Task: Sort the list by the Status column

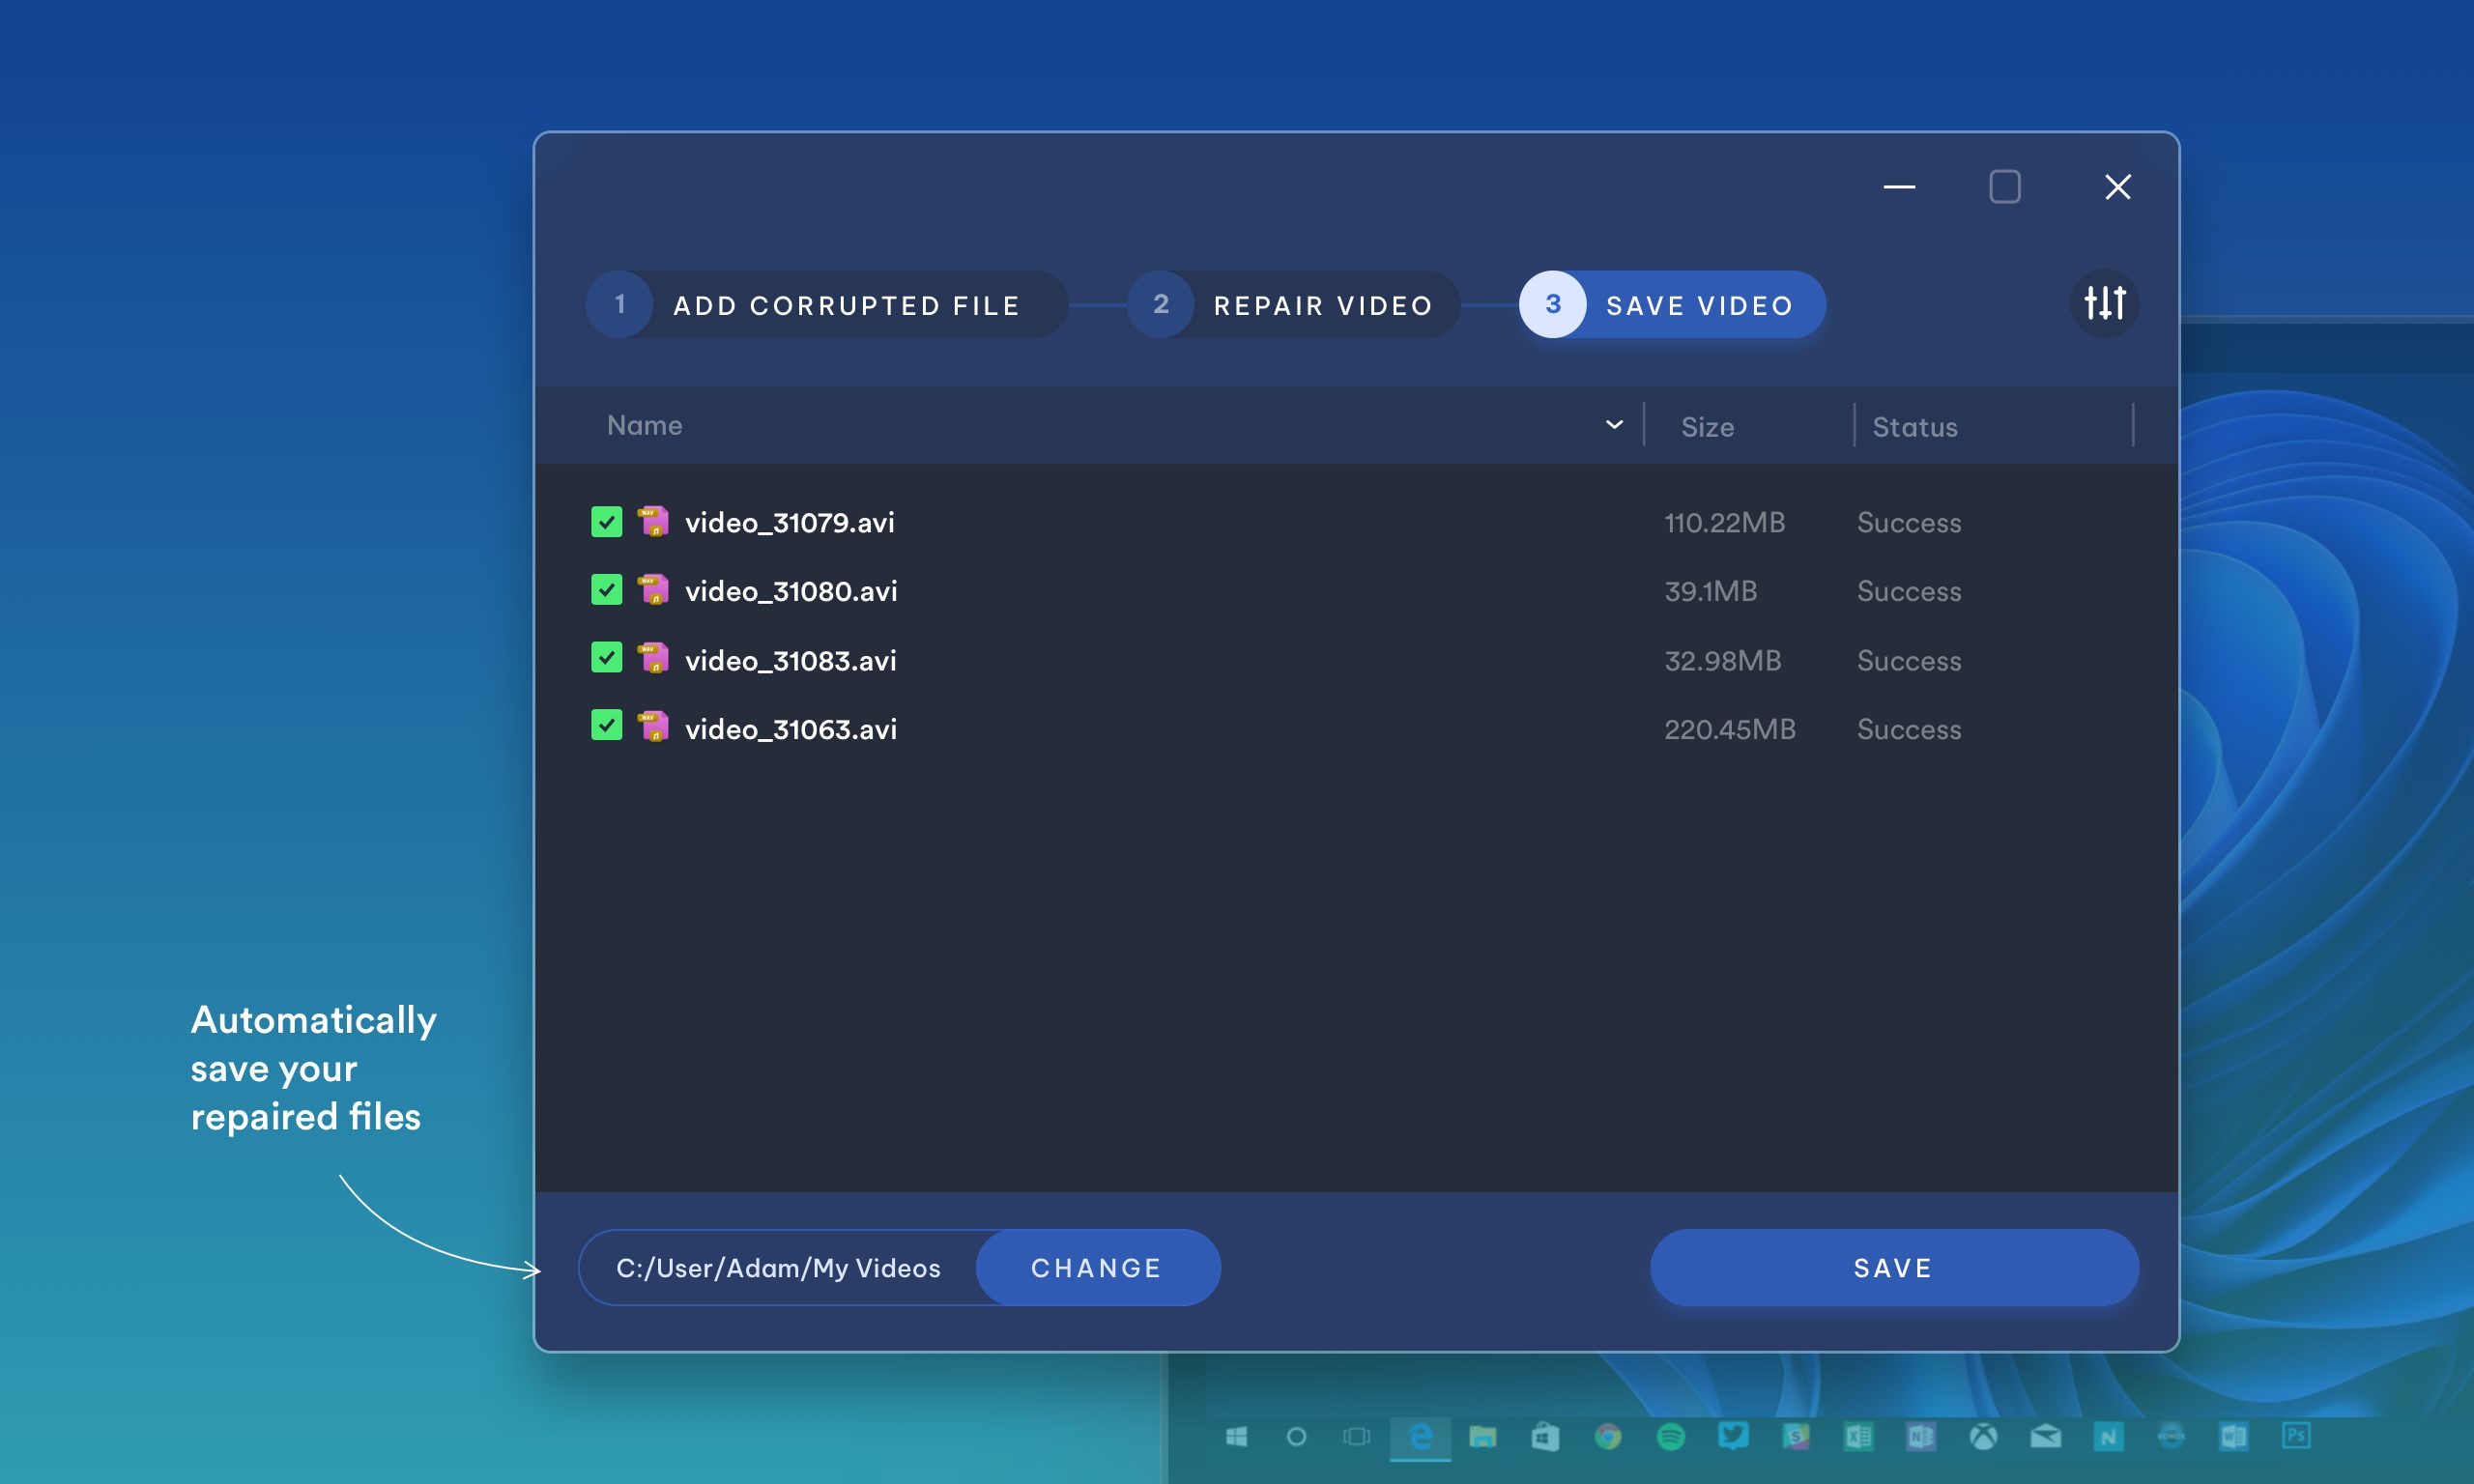Action: [x=1914, y=427]
